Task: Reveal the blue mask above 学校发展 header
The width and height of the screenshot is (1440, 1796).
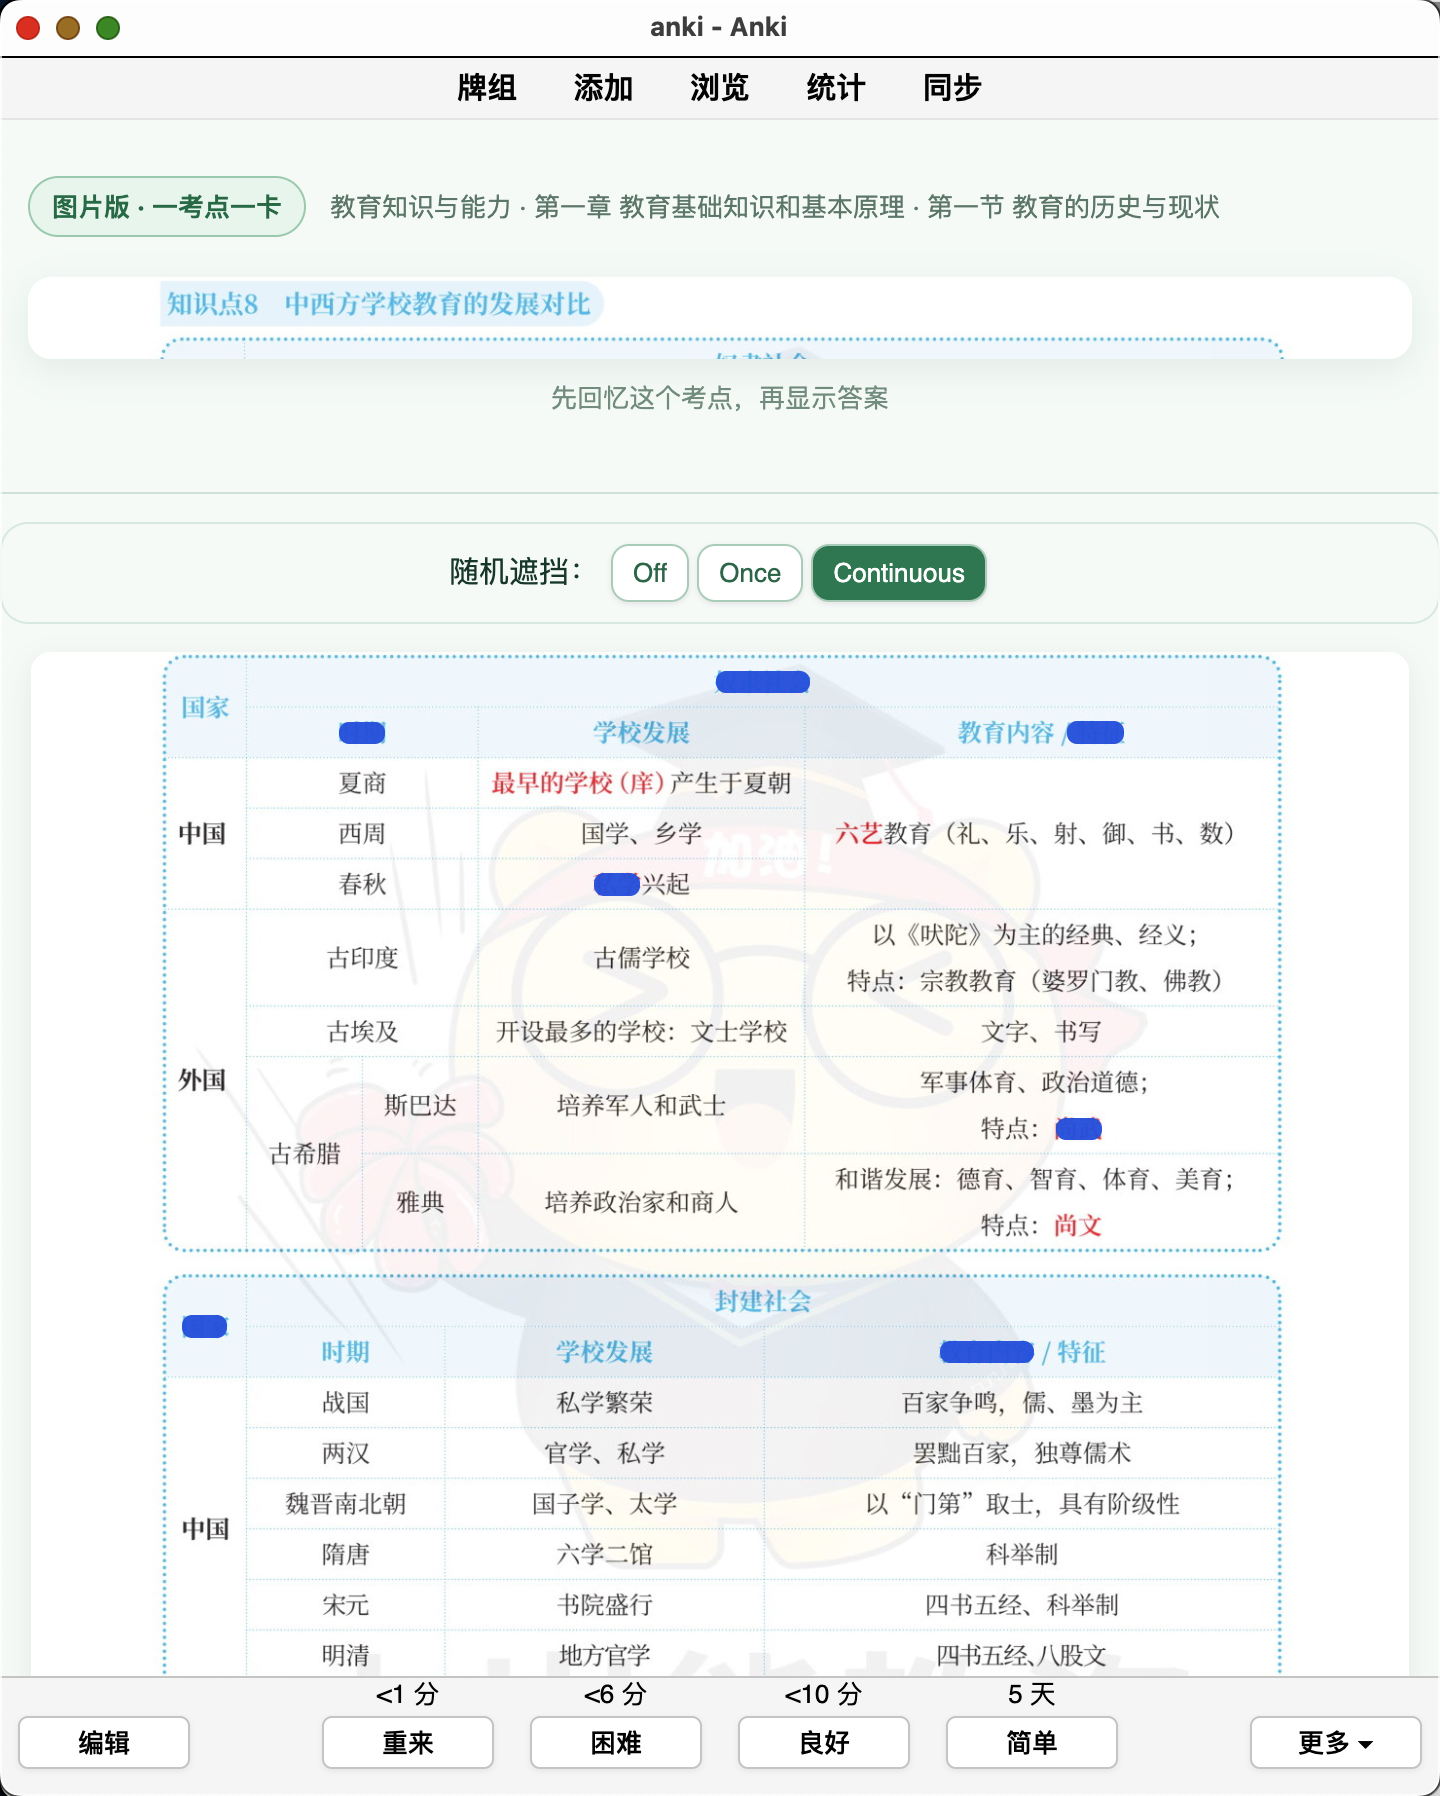Action: pos(763,682)
